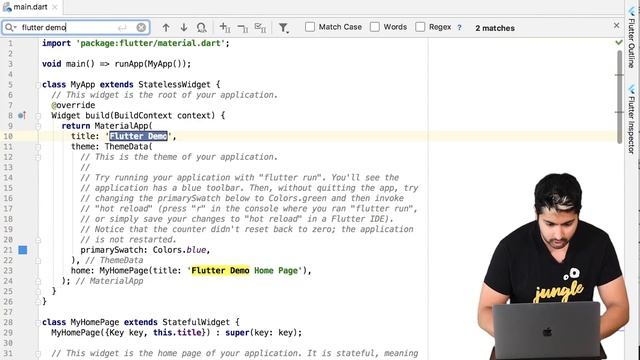Click the import string 'package:flutter/material.dart'

pos(150,43)
